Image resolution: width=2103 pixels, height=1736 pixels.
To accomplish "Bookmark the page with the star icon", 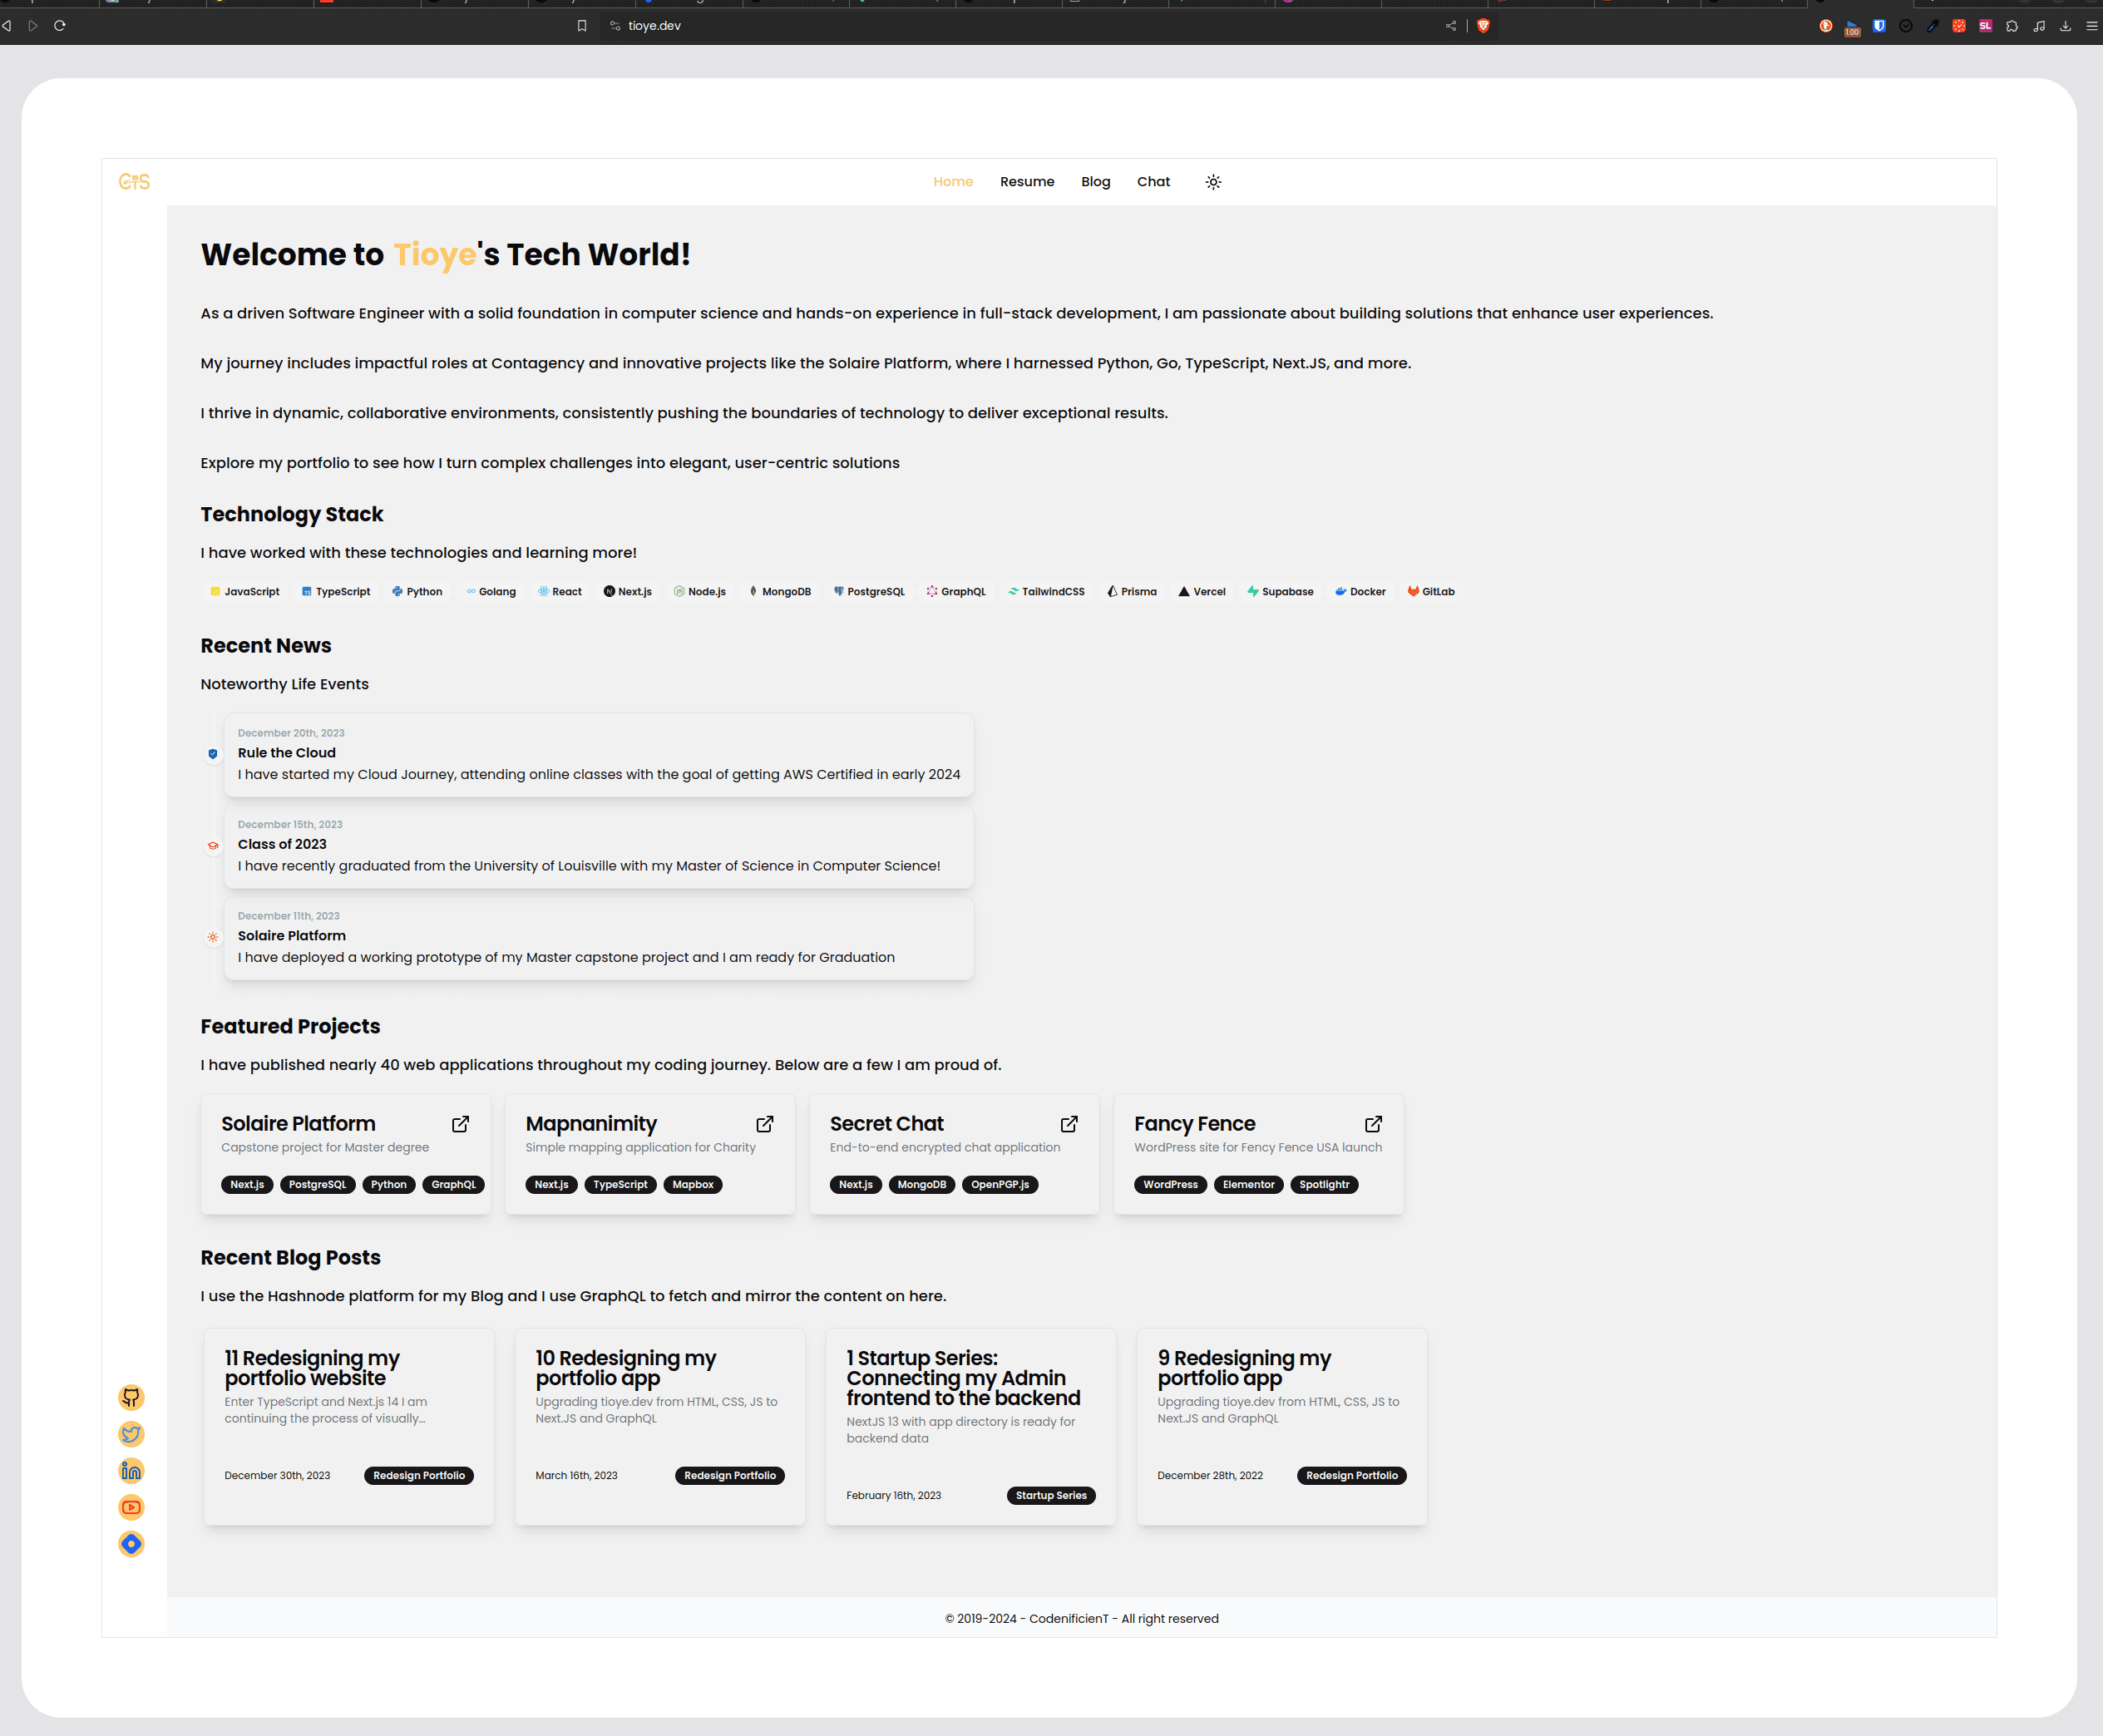I will coord(581,26).
